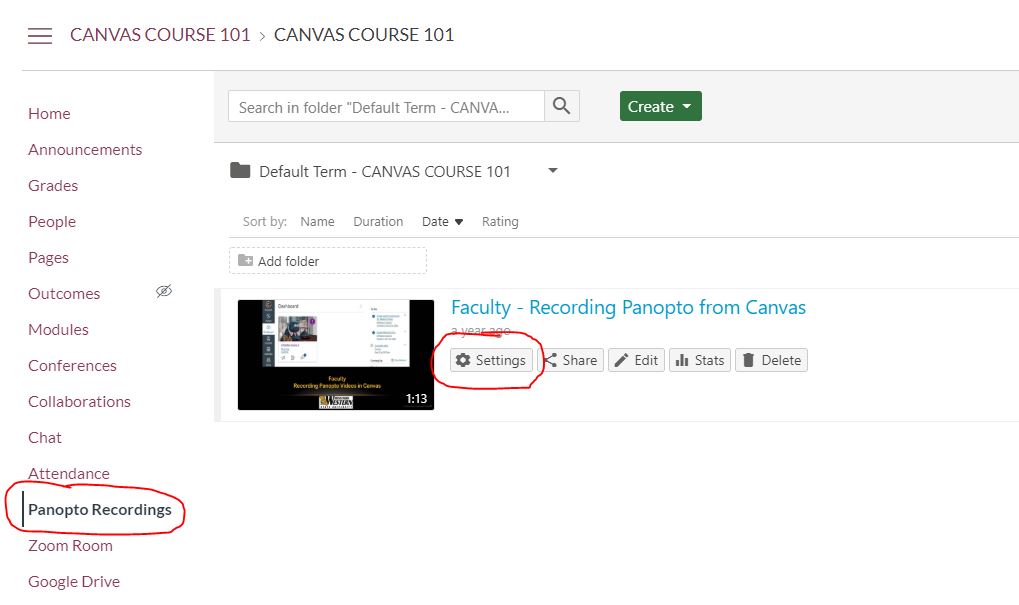This screenshot has width=1019, height=605.
Task: Open Grades in course menu
Action: click(53, 186)
